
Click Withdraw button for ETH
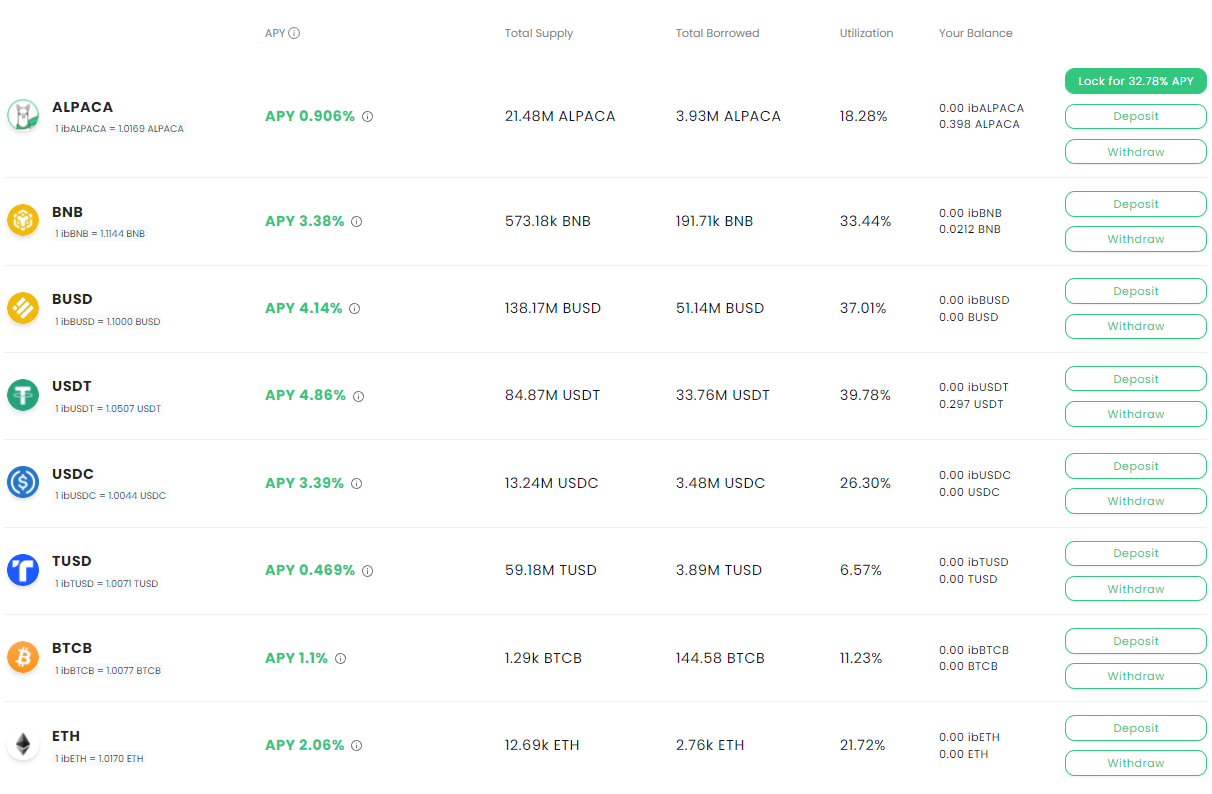[1135, 763]
